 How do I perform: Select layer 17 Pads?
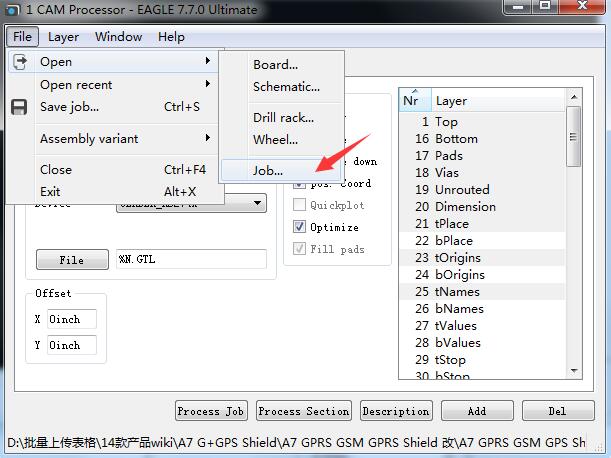tap(482, 156)
